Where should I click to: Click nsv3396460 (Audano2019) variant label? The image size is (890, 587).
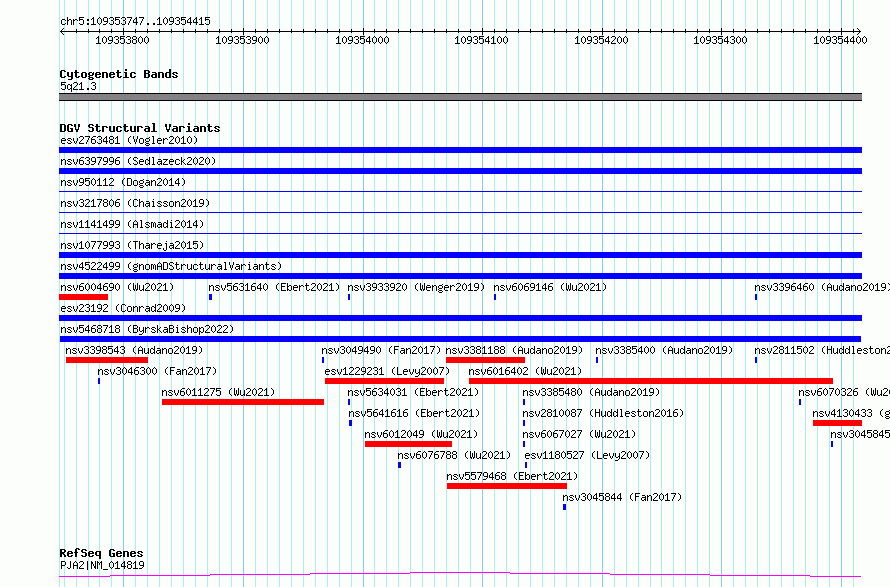[822, 287]
